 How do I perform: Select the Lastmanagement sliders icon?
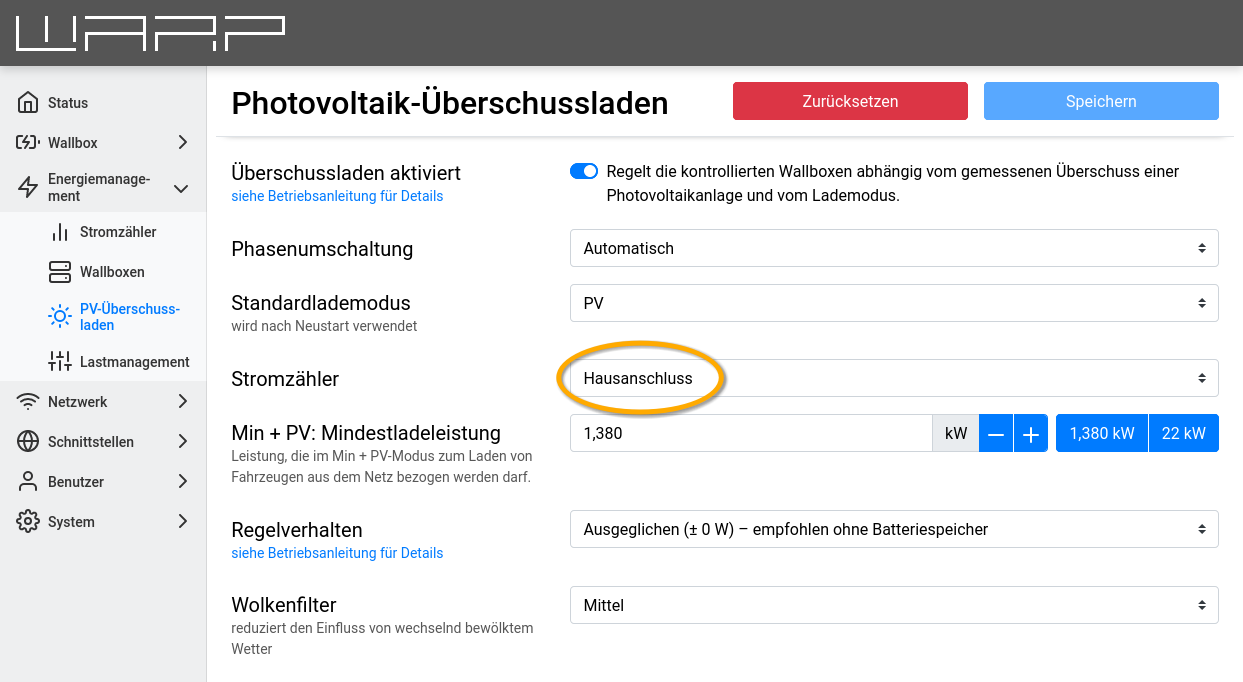pos(62,361)
